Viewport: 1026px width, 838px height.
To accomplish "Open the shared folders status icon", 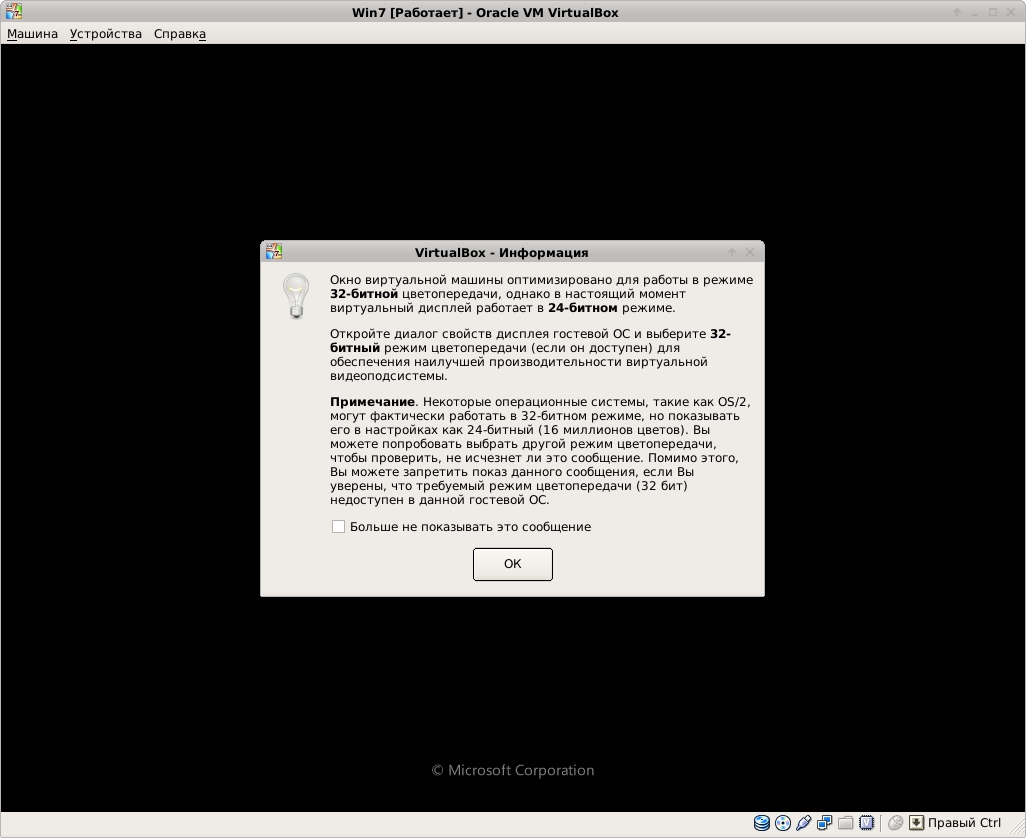I will 845,823.
